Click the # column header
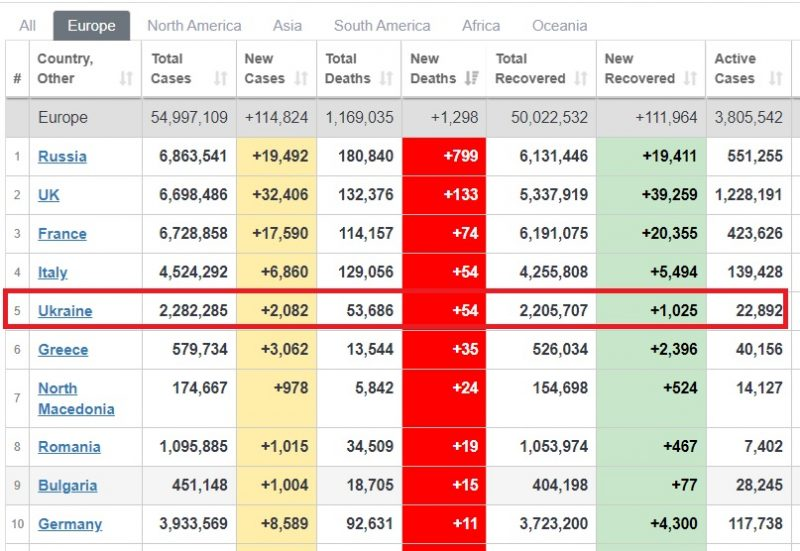The image size is (800, 551). pos(17,78)
